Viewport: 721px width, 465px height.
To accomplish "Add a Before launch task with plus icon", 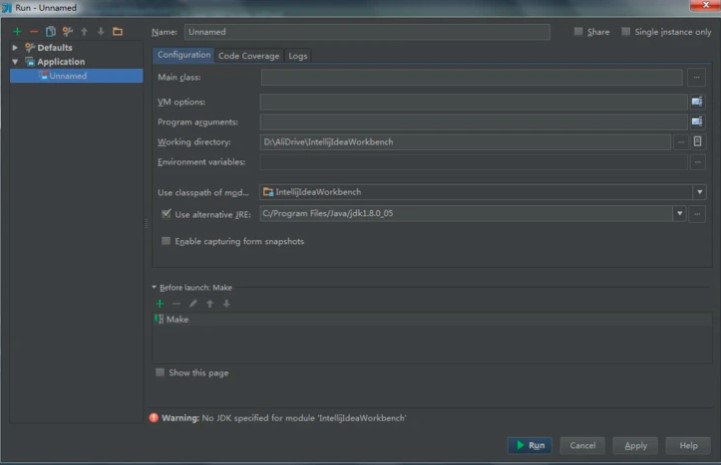I will click(x=159, y=303).
